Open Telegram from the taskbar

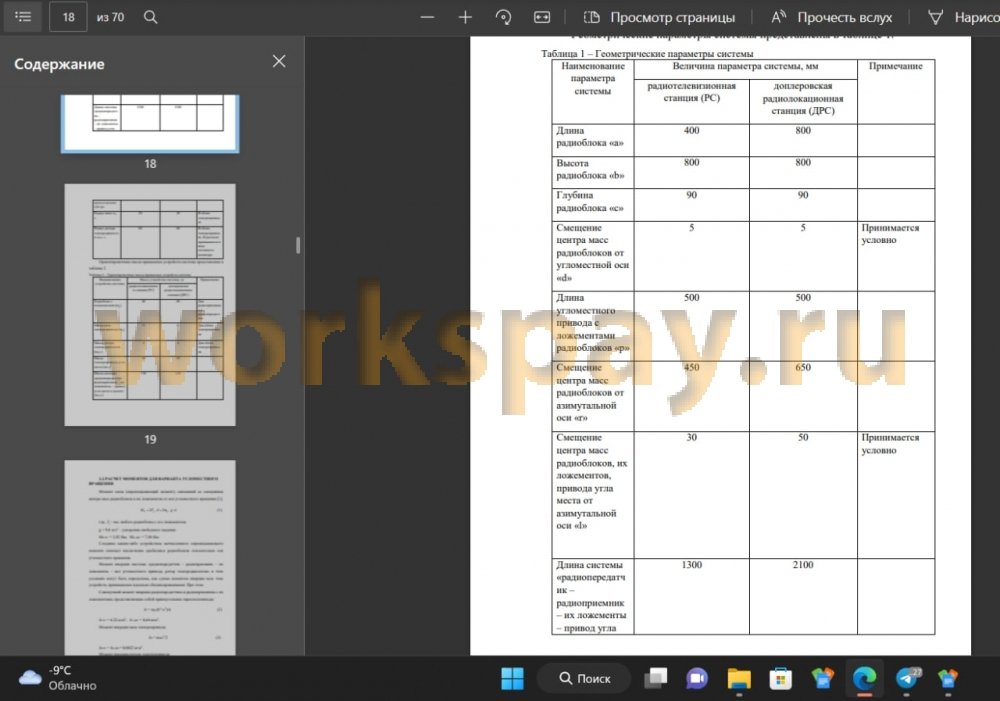point(907,678)
